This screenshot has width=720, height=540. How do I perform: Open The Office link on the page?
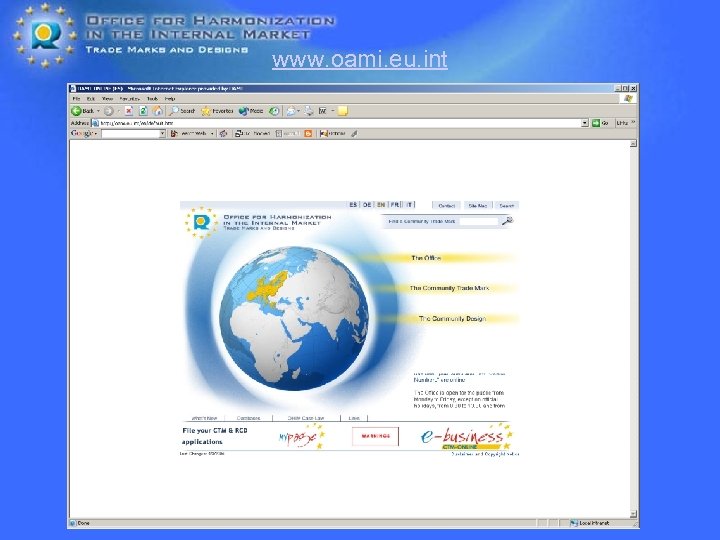[426, 258]
